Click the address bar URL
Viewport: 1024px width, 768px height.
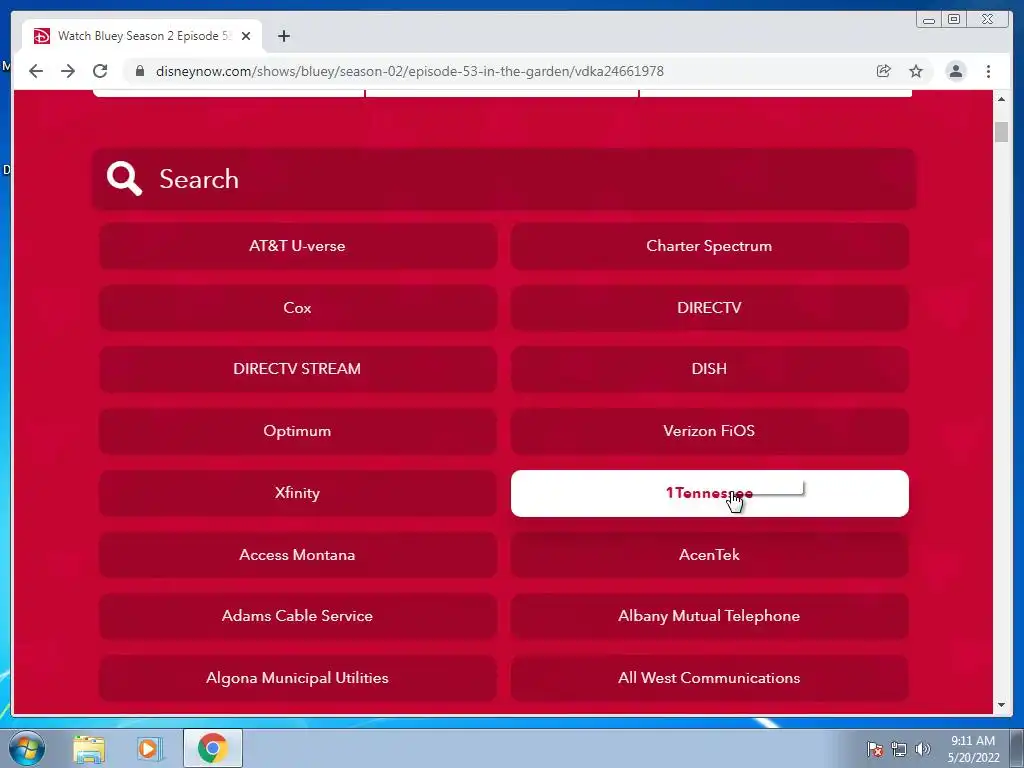pyautogui.click(x=409, y=71)
